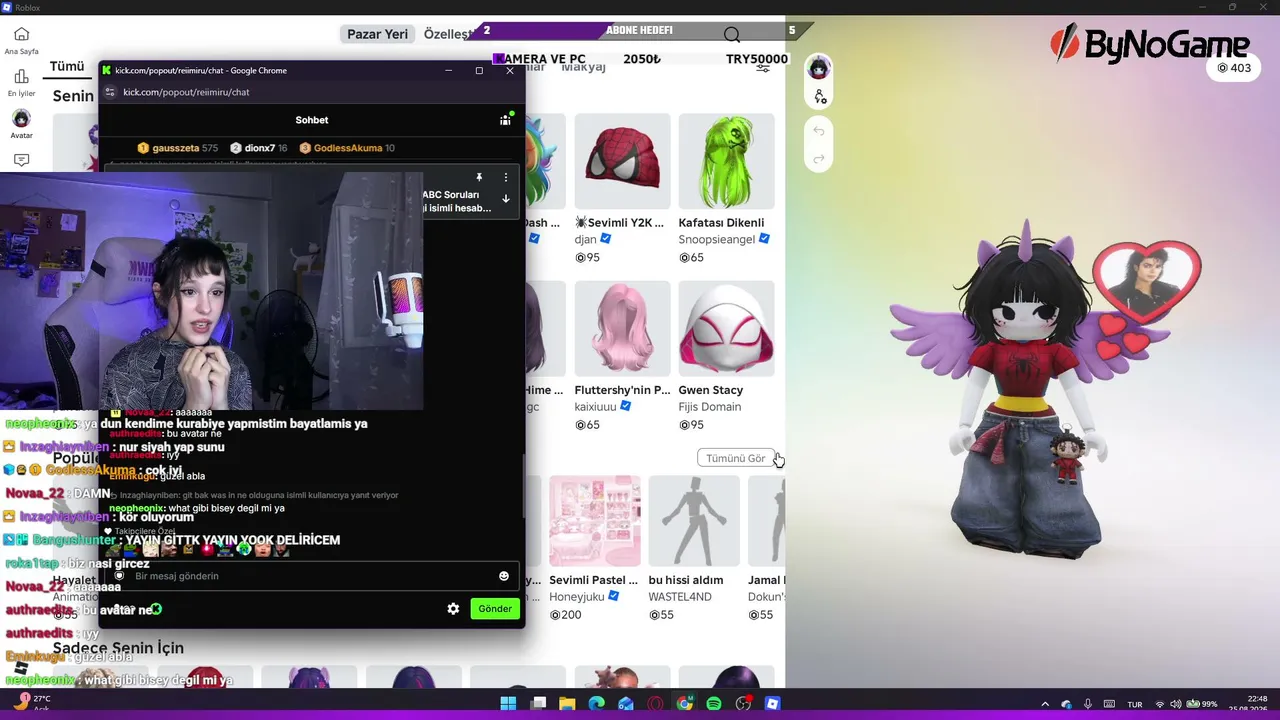The image size is (1280, 720).
Task: Open creator link kaixiuuu
Action: [x=595, y=406]
